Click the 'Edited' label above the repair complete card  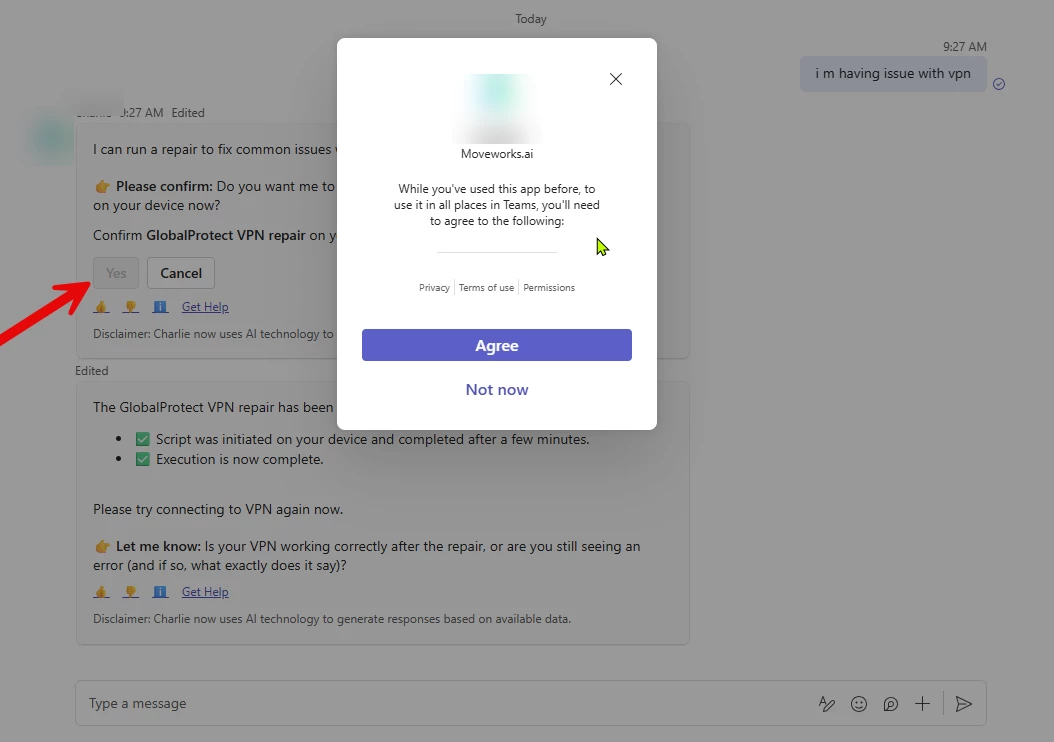(x=91, y=371)
